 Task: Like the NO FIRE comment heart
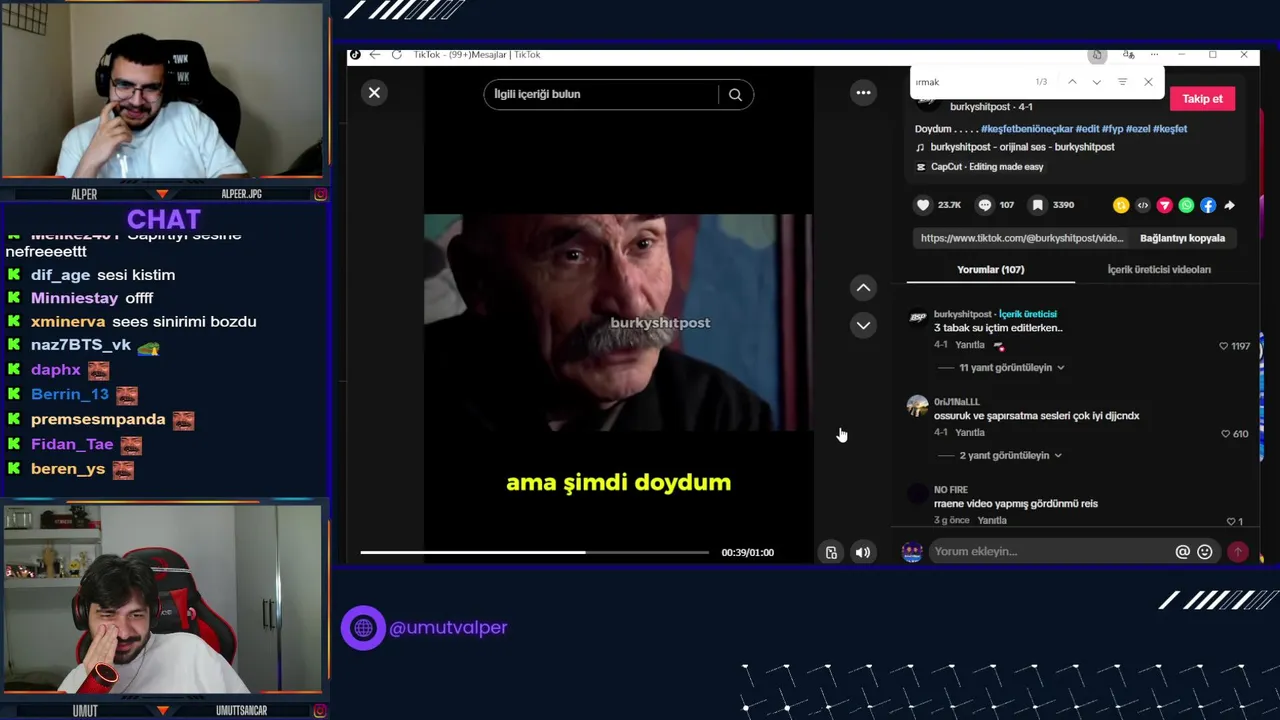[1231, 522]
